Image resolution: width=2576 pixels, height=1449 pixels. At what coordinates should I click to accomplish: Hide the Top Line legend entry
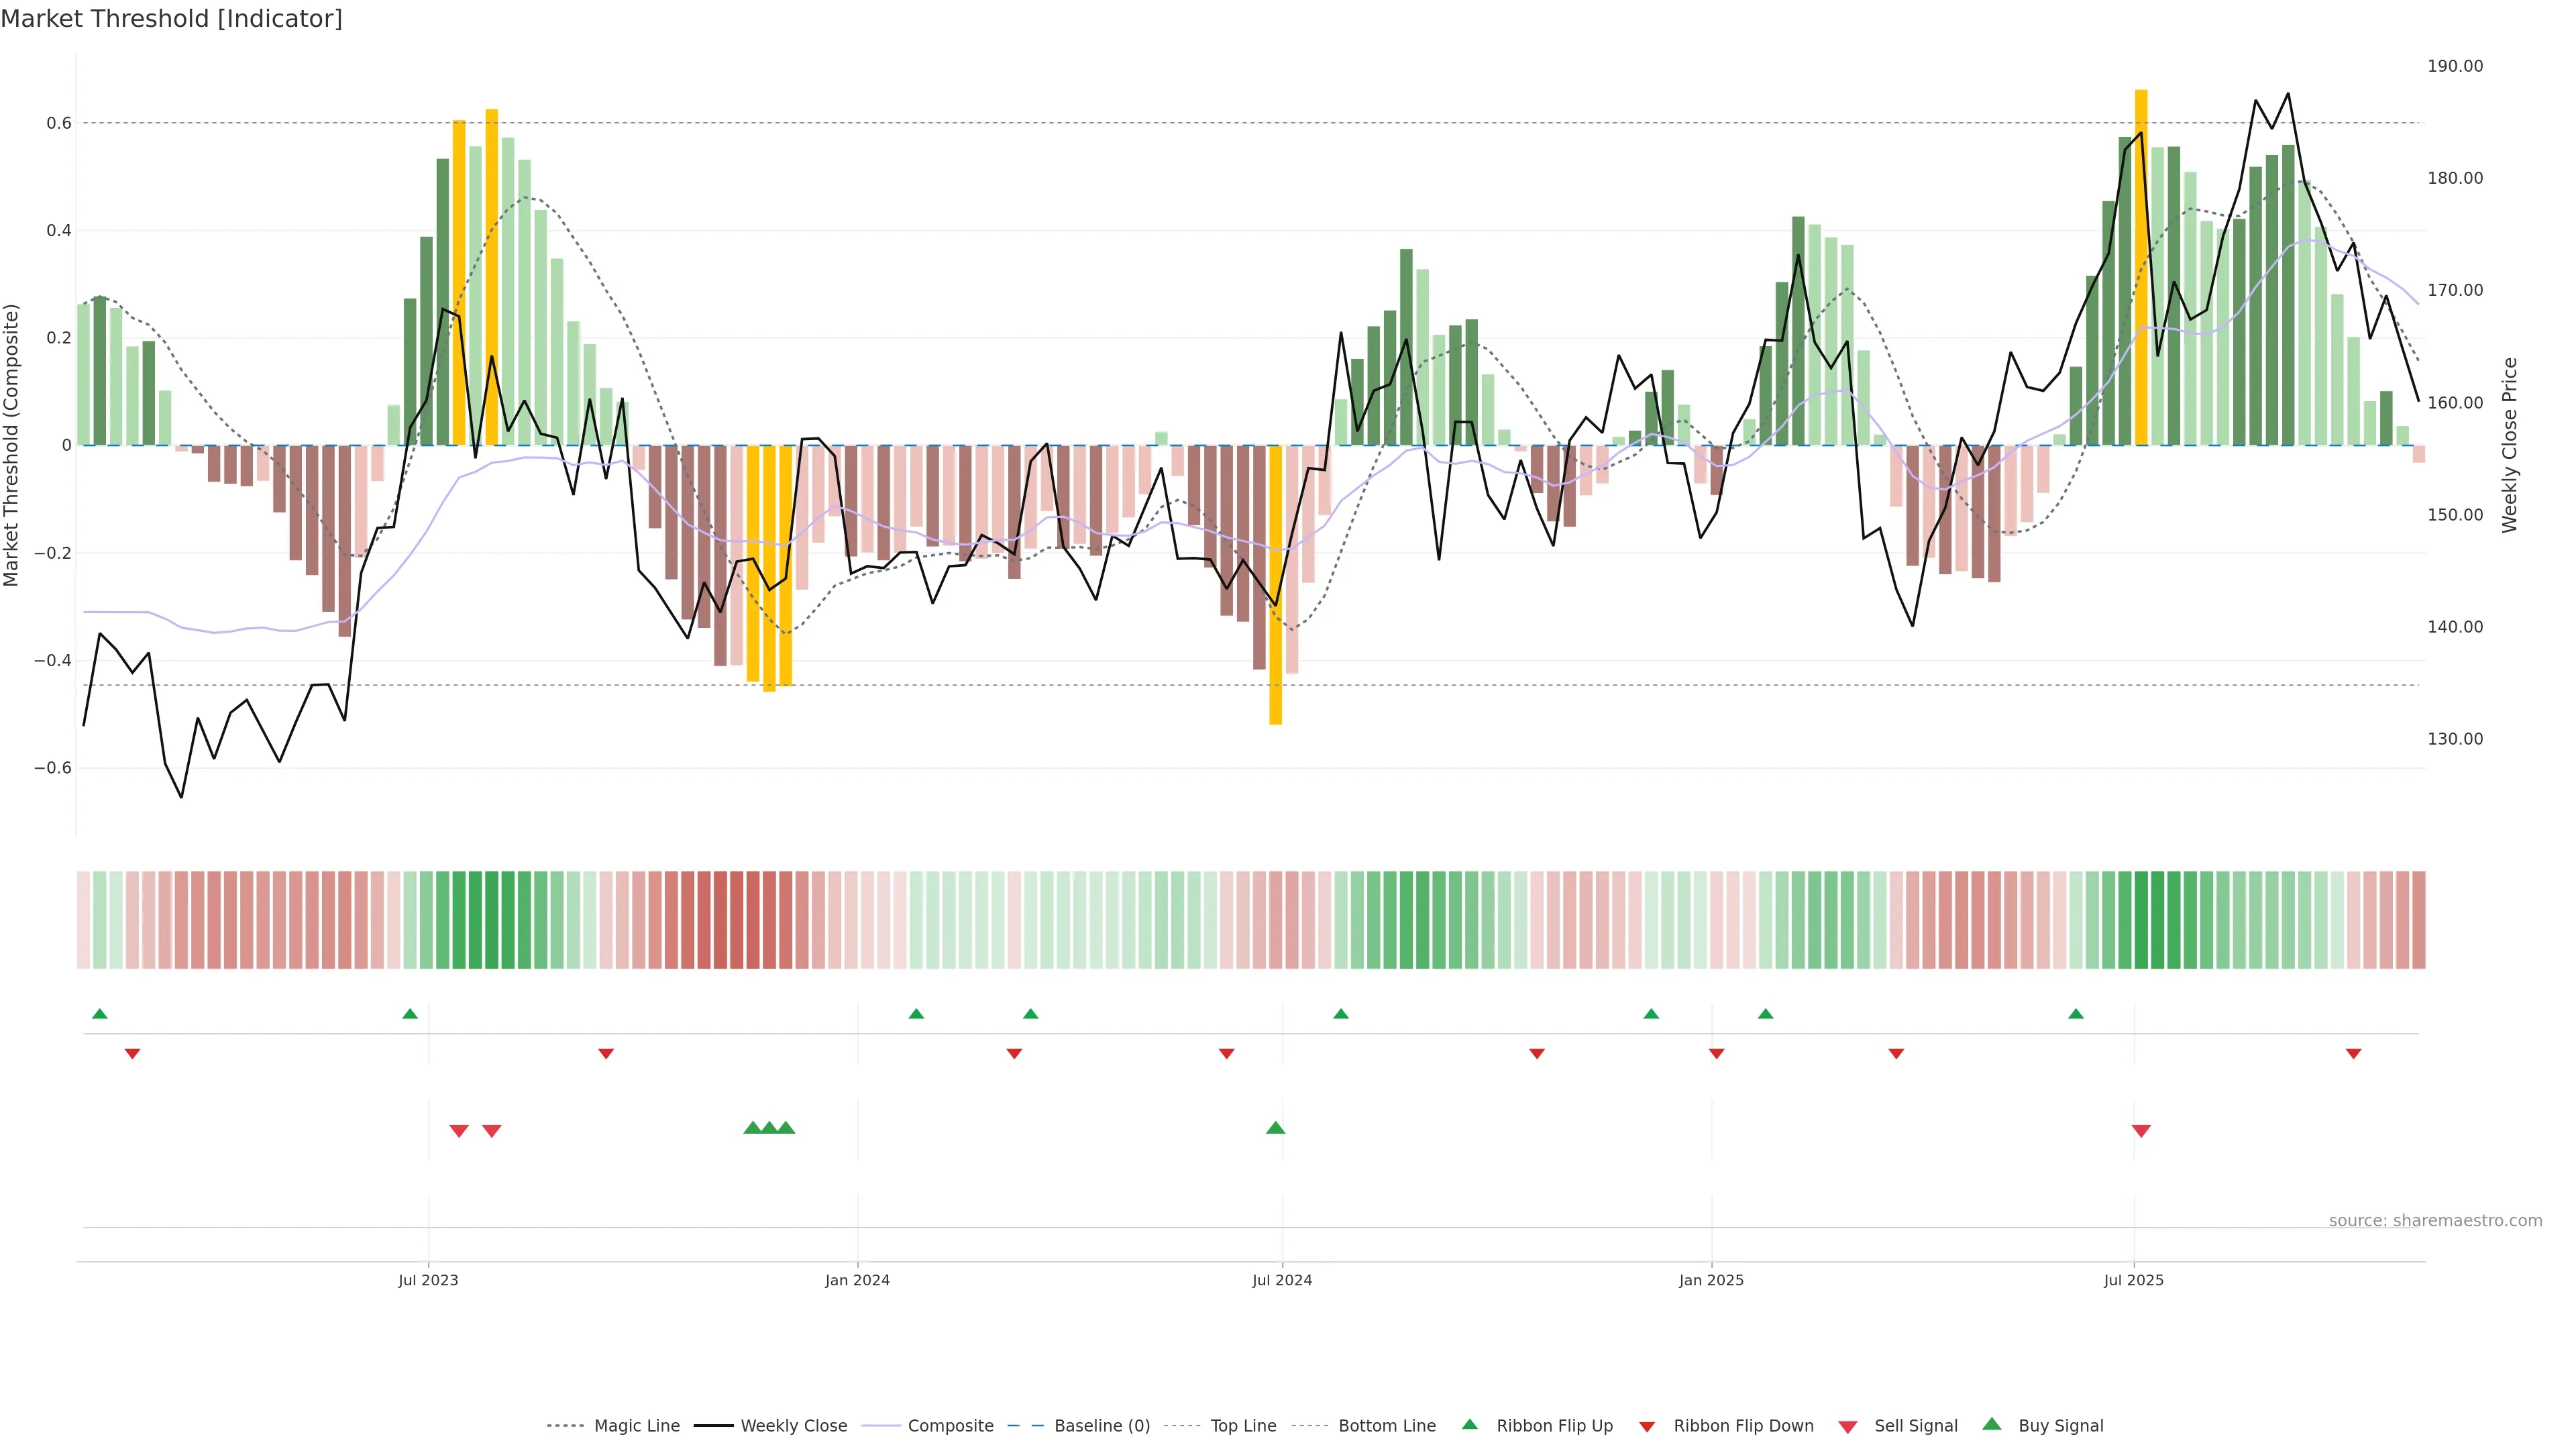1243,1426
